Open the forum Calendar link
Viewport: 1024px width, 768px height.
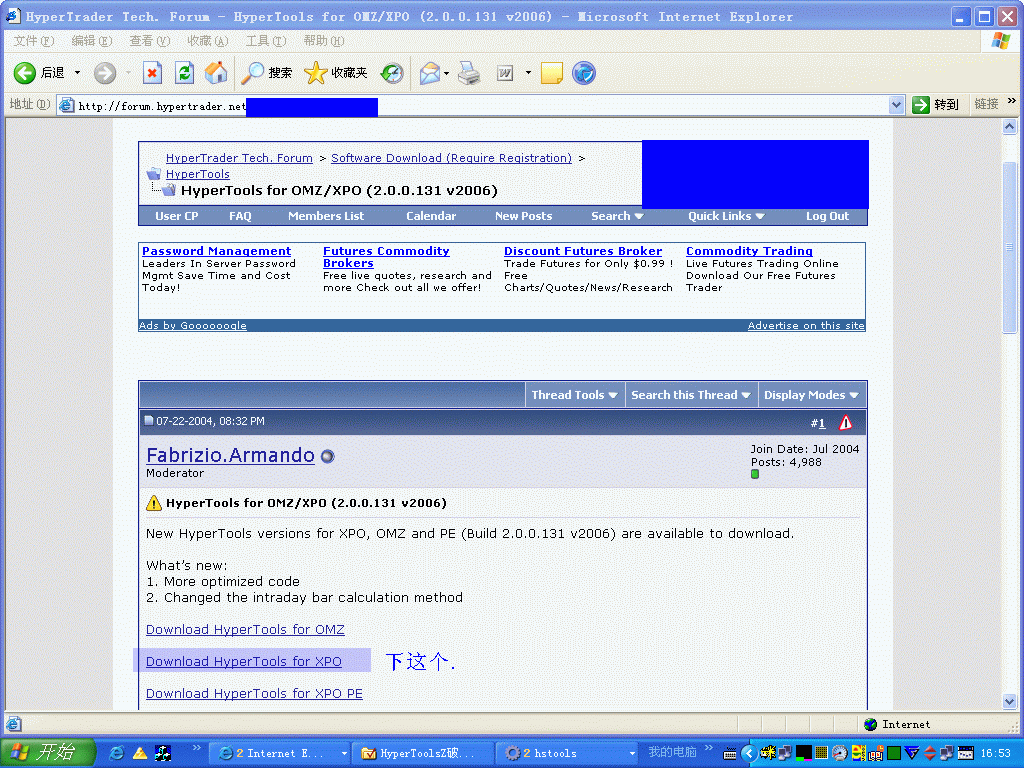pos(431,216)
